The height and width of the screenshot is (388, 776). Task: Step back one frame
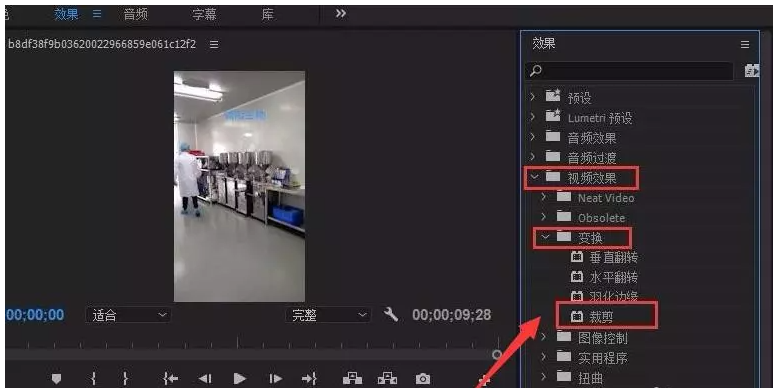tap(205, 379)
